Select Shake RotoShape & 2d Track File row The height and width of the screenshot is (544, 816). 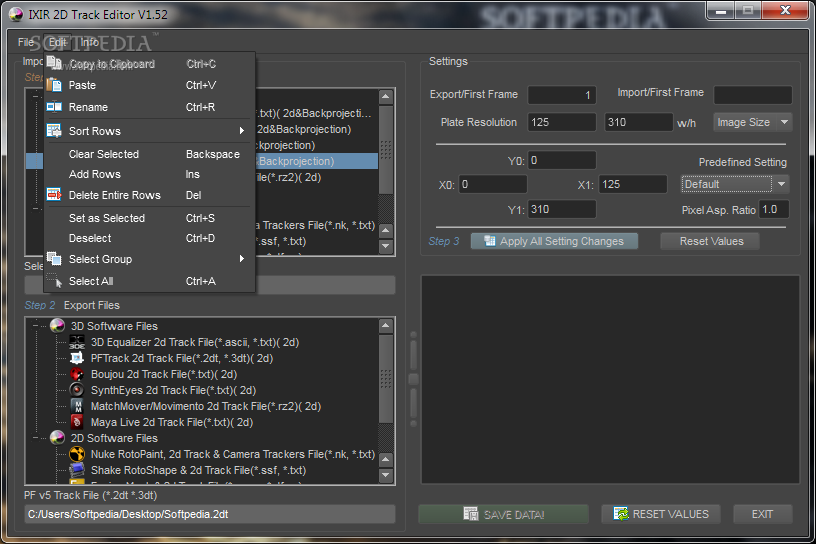(x=198, y=470)
